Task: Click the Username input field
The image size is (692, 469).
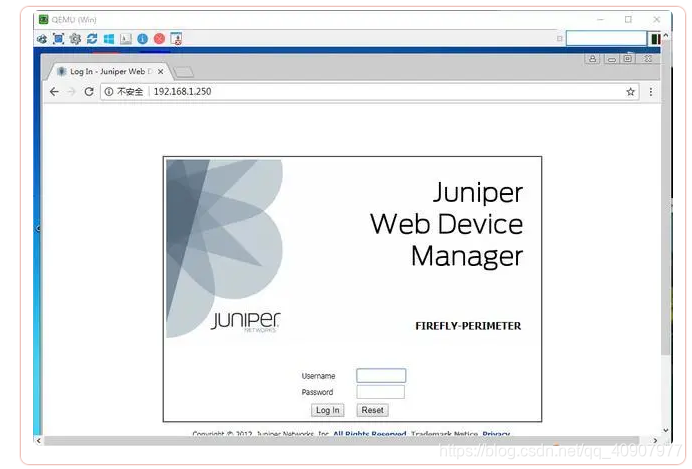Action: [381, 375]
